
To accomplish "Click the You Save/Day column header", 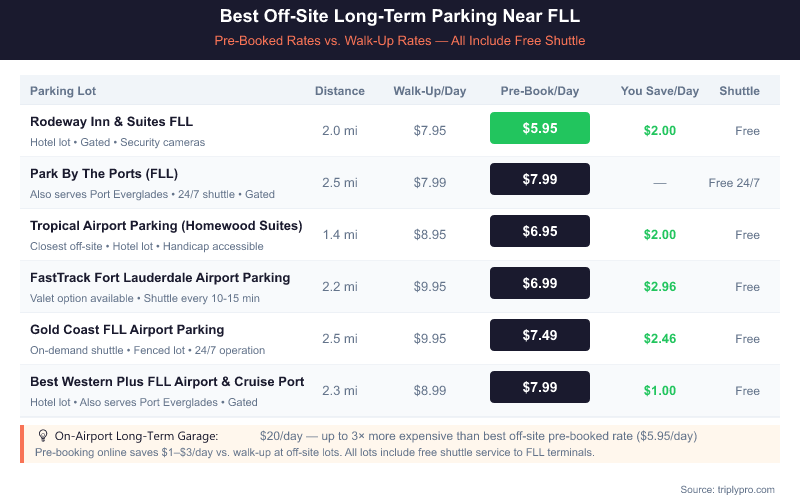I will [x=660, y=91].
